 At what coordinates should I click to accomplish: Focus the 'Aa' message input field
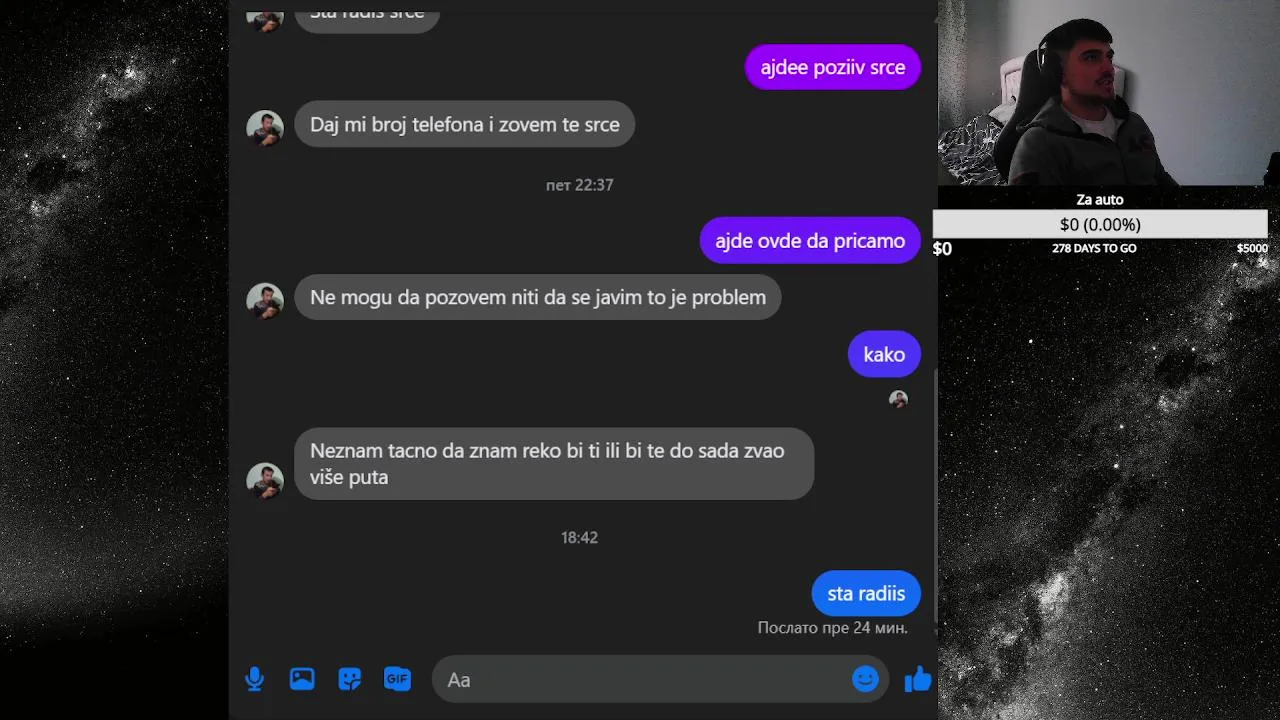pyautogui.click(x=640, y=679)
